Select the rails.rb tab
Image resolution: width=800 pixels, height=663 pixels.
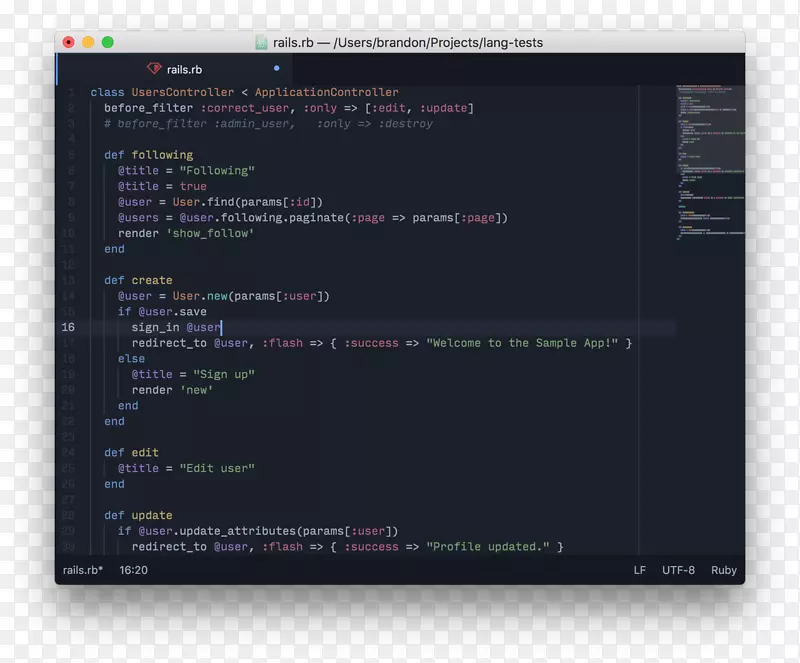click(x=184, y=69)
